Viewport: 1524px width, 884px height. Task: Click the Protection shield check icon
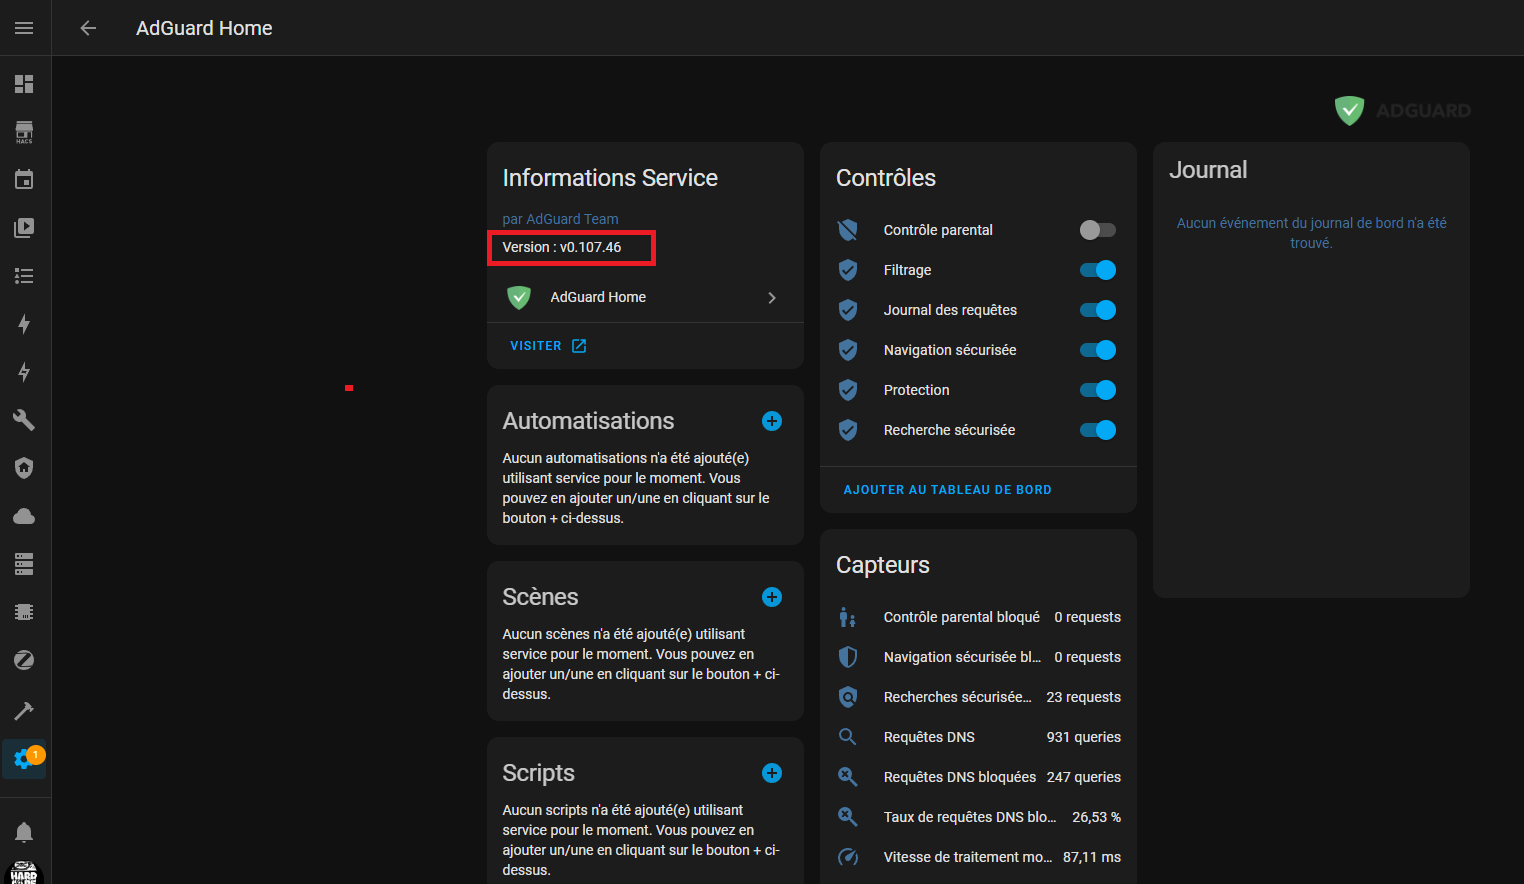848,390
